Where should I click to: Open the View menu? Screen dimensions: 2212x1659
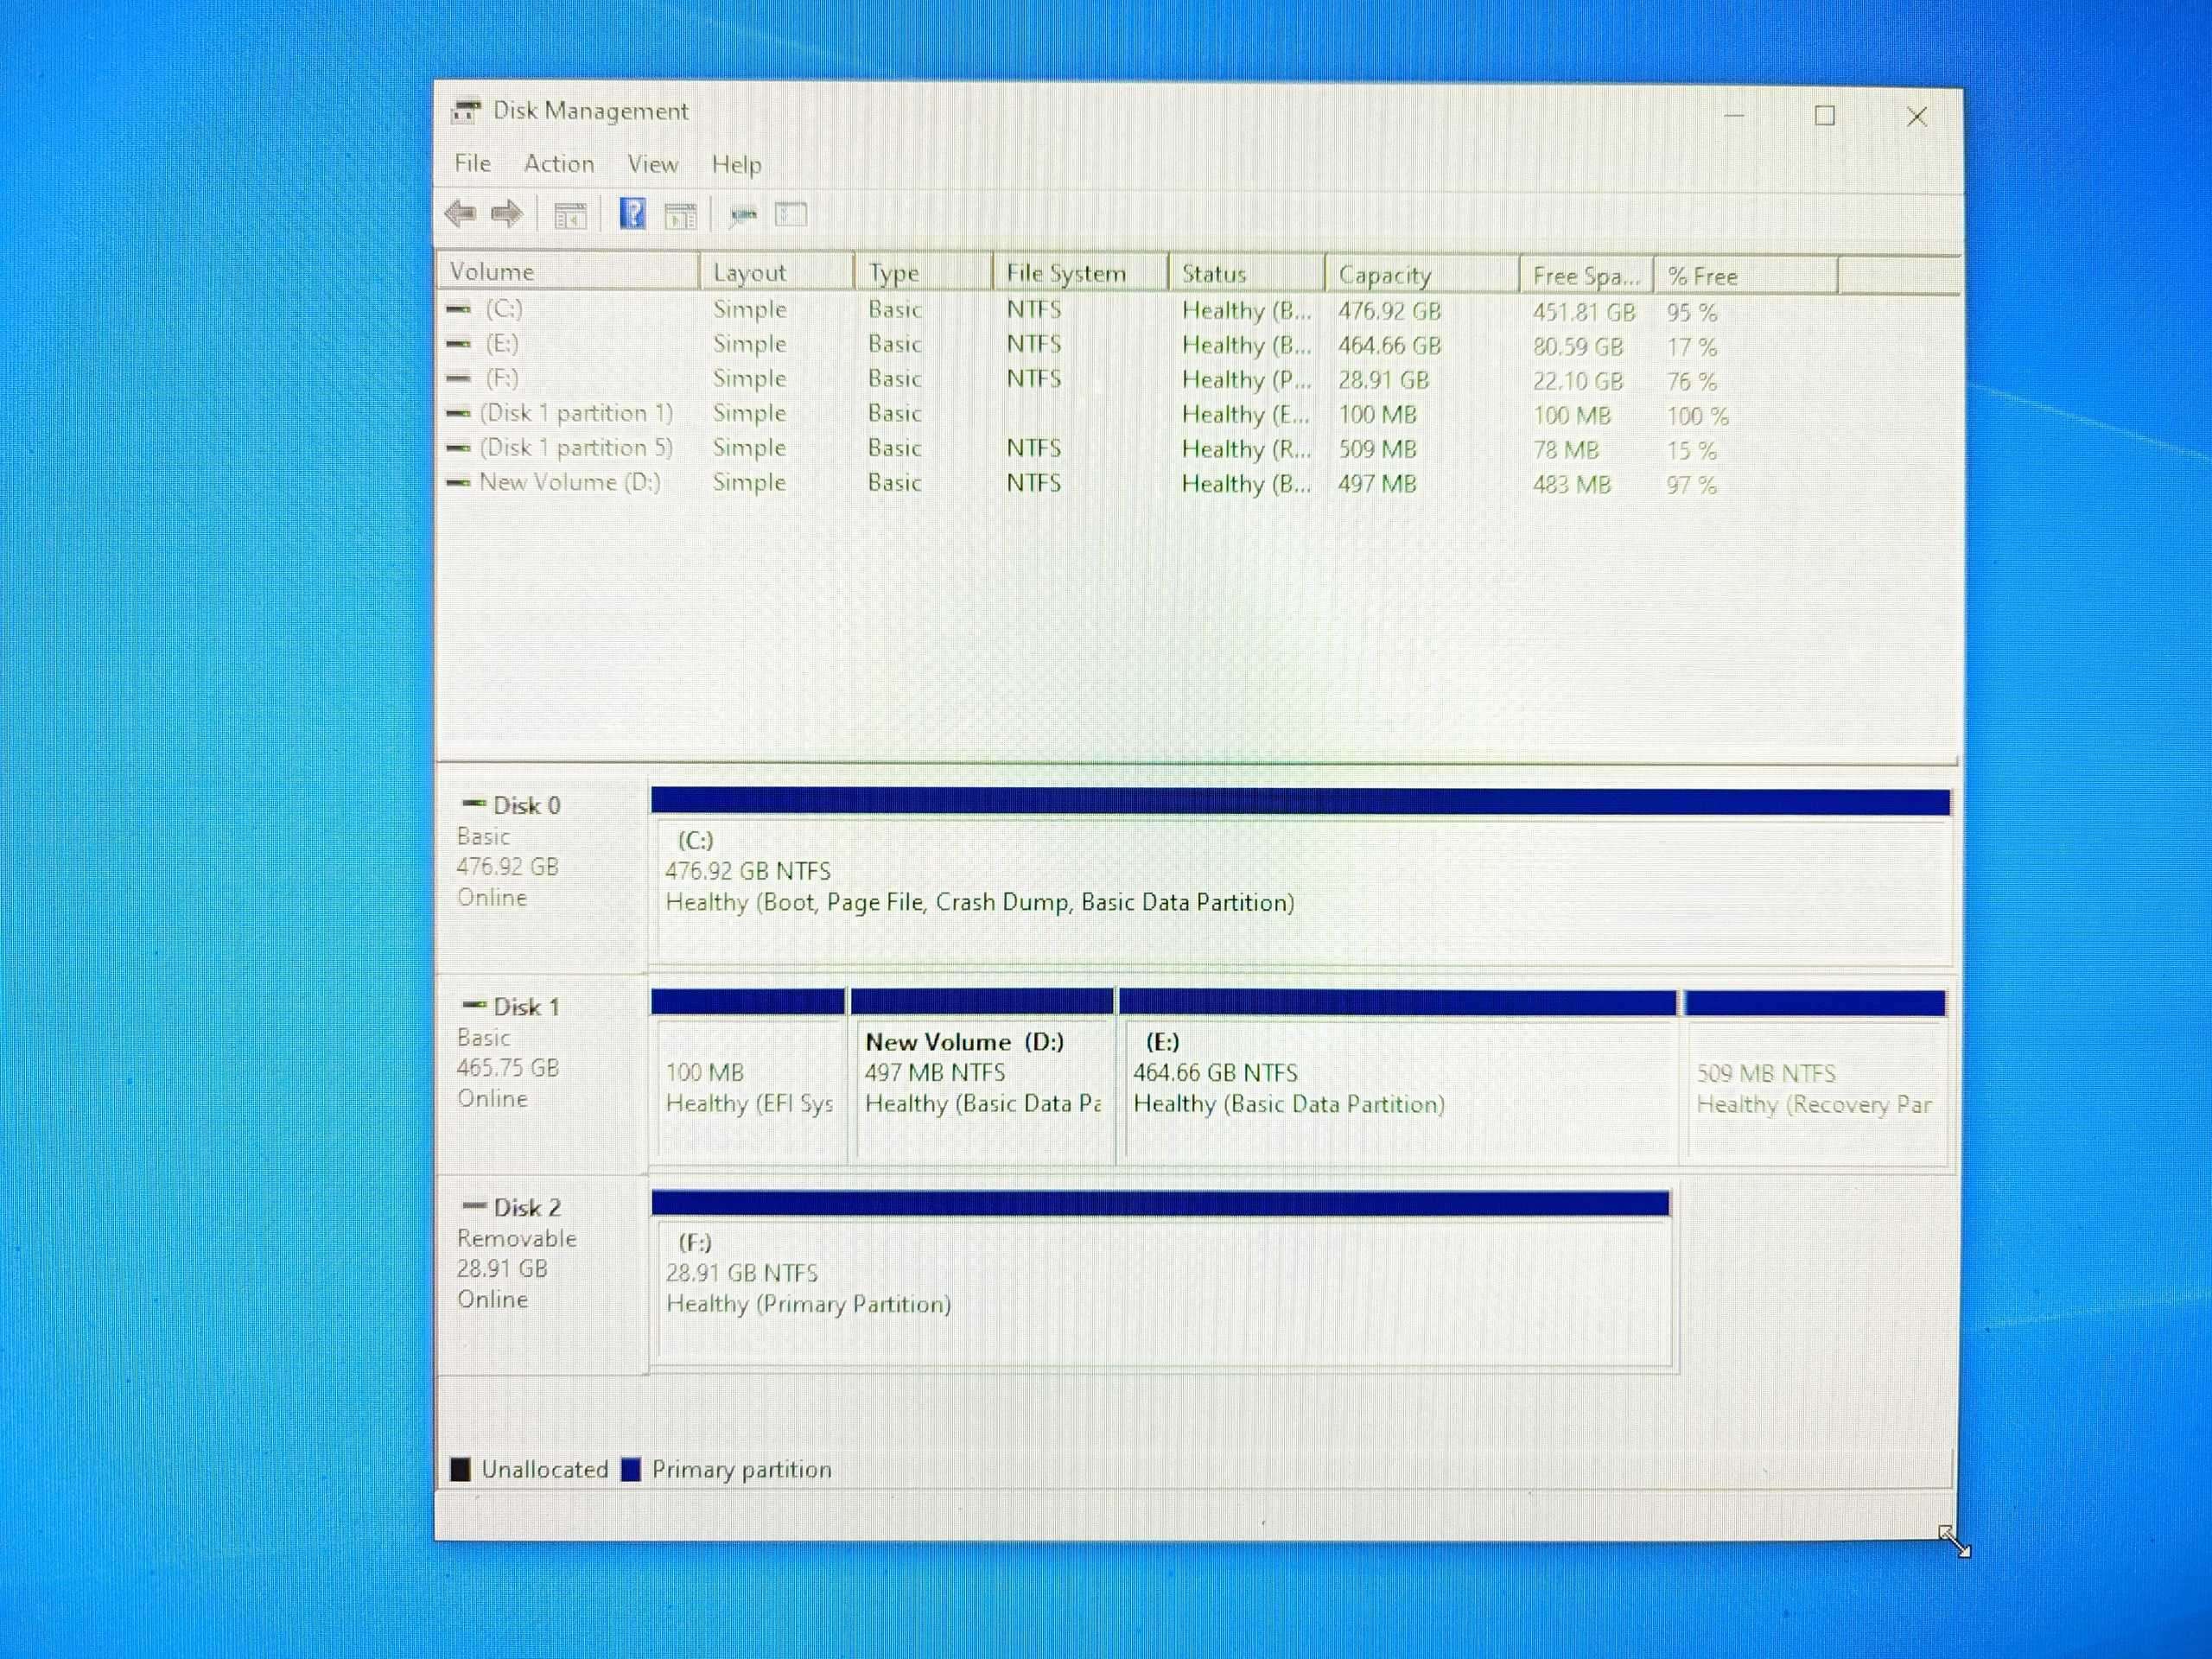pyautogui.click(x=652, y=164)
